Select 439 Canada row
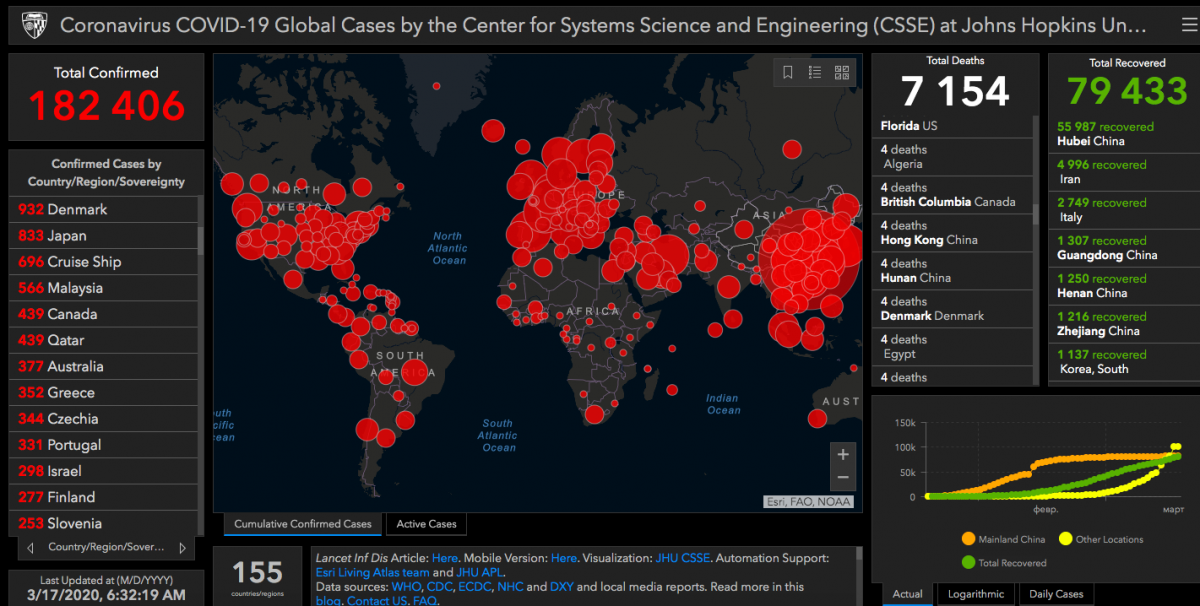The image size is (1200, 606). click(105, 313)
